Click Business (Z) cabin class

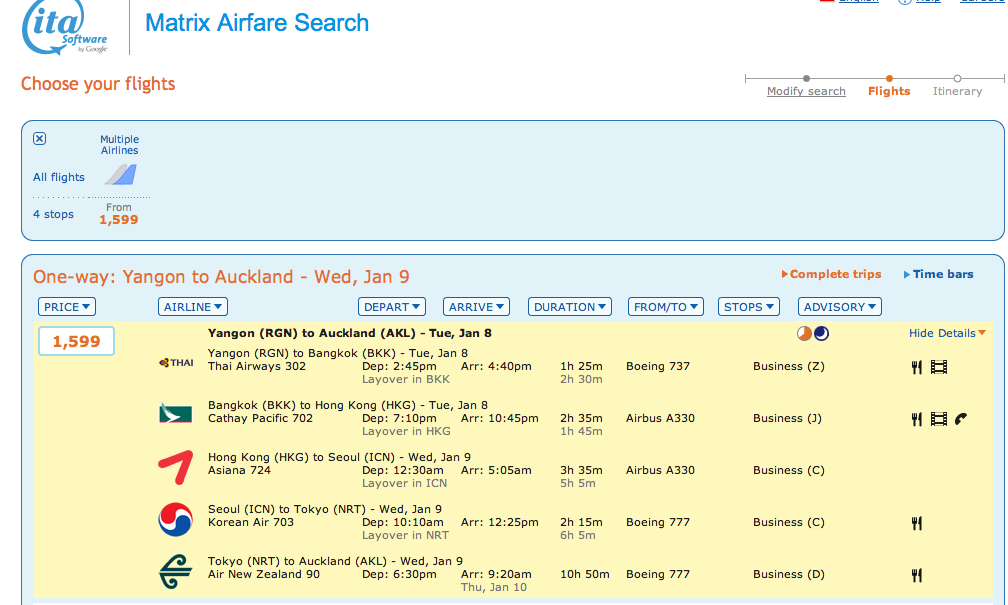789,366
